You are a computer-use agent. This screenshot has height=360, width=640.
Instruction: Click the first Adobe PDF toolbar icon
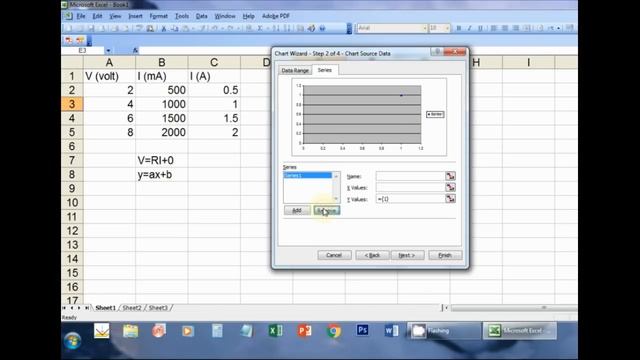coord(69,40)
